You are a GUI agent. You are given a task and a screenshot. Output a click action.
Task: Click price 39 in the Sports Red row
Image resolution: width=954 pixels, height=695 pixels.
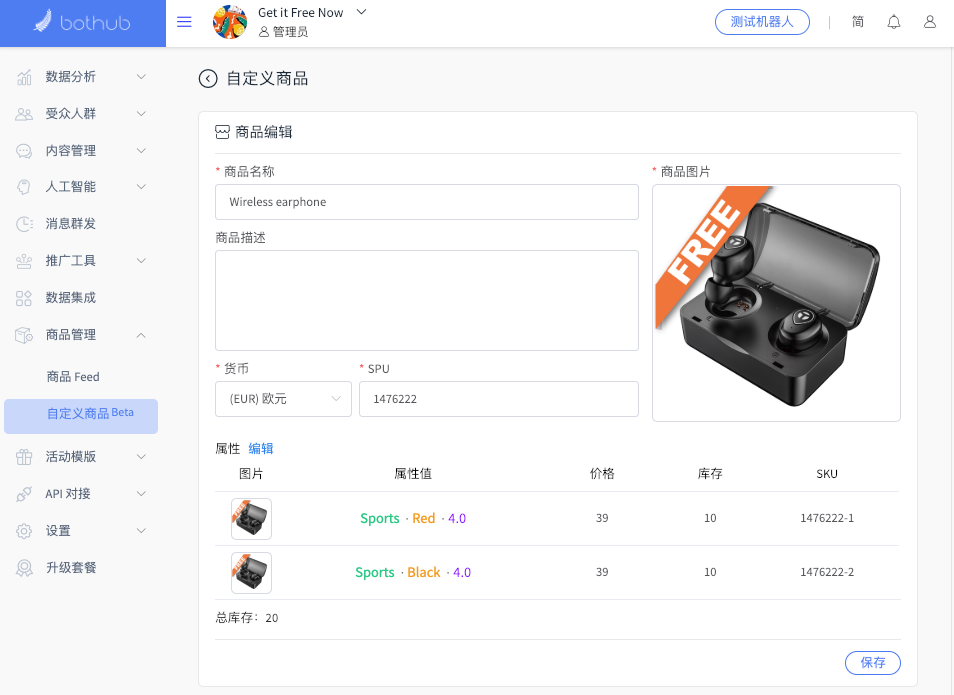tap(602, 519)
